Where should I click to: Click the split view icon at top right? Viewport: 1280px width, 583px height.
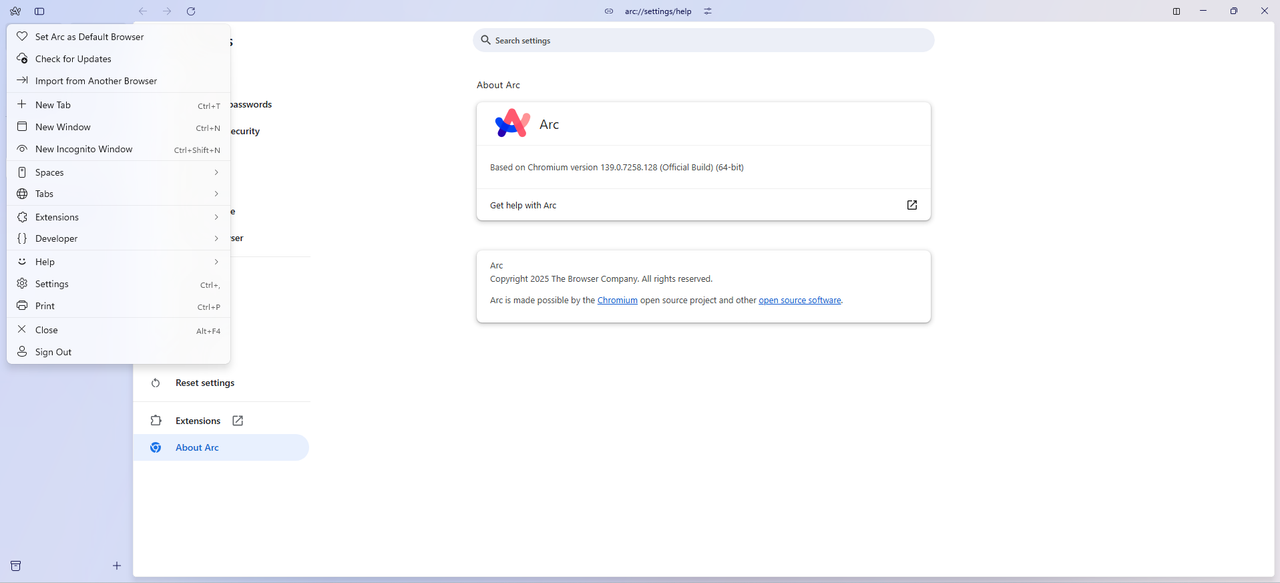pyautogui.click(x=1176, y=11)
